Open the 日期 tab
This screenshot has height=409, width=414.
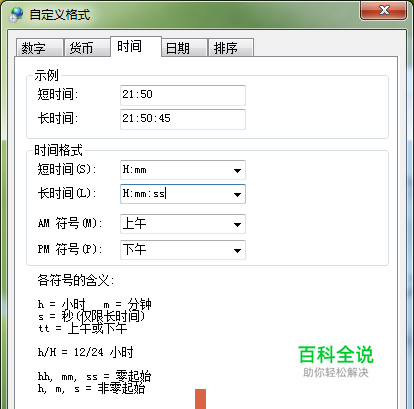pos(184,48)
